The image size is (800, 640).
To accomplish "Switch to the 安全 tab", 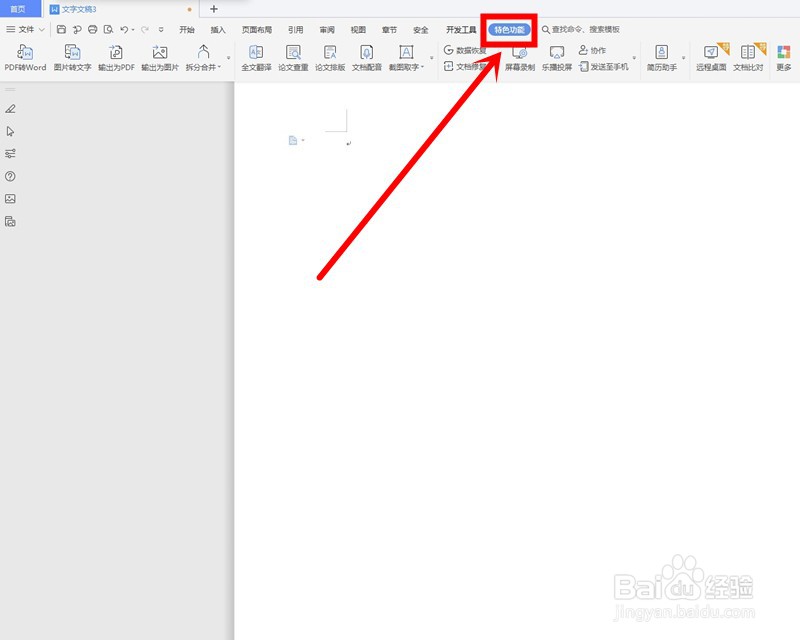I will (421, 30).
